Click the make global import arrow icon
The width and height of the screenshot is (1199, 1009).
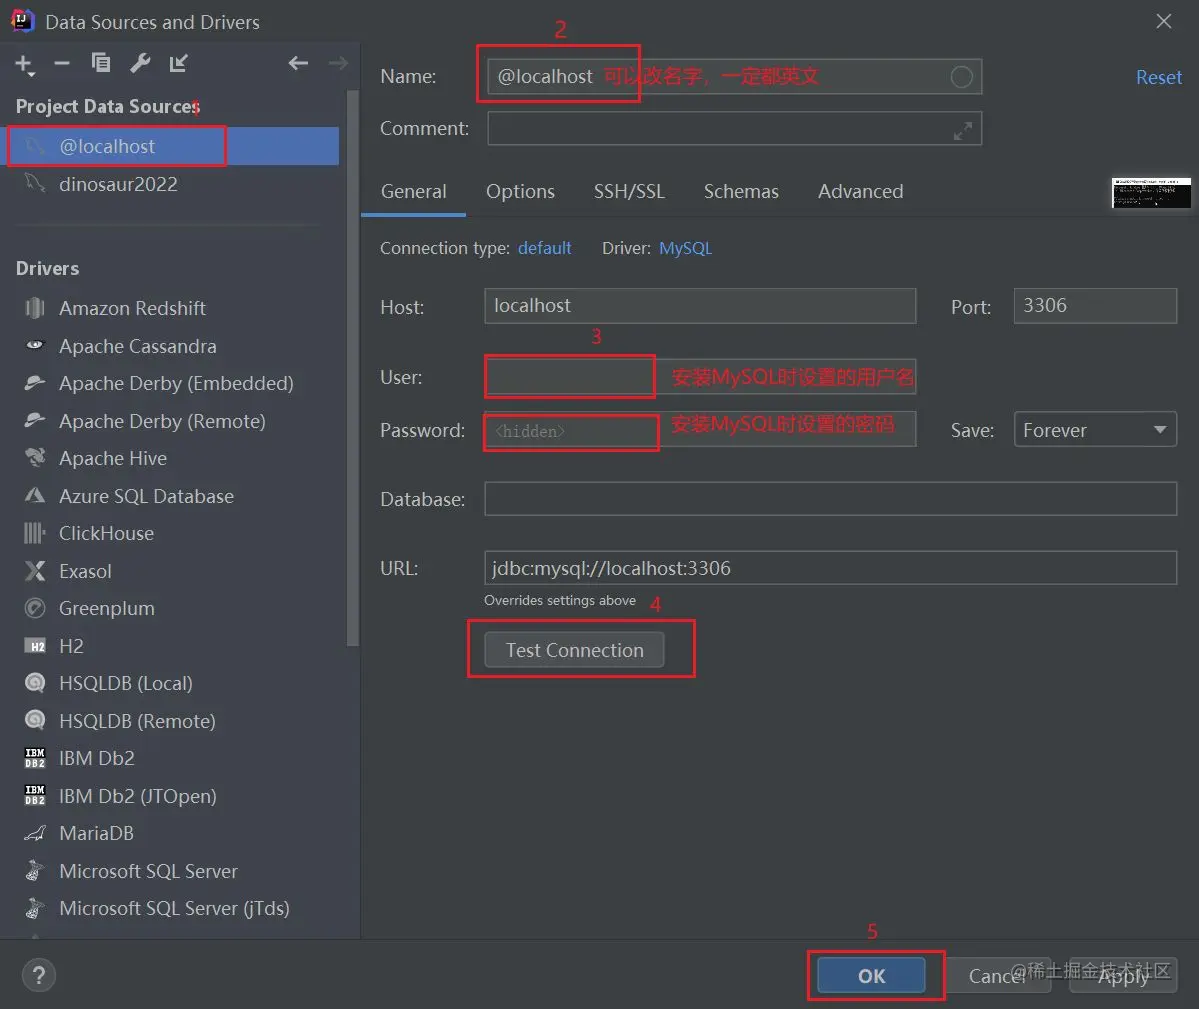[x=178, y=63]
